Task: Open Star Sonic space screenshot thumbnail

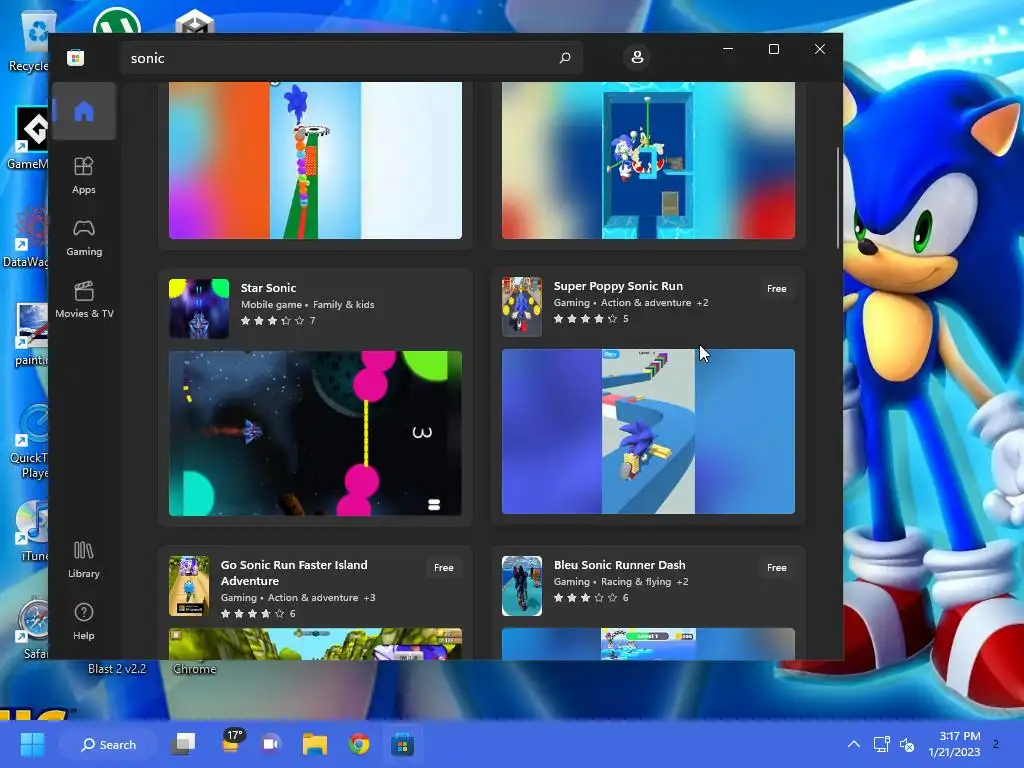Action: (315, 434)
